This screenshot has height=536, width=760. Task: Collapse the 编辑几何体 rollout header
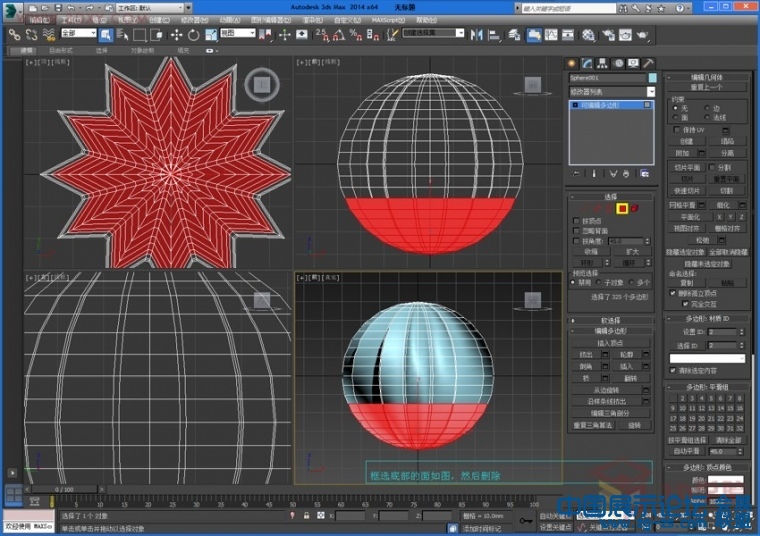coord(707,77)
